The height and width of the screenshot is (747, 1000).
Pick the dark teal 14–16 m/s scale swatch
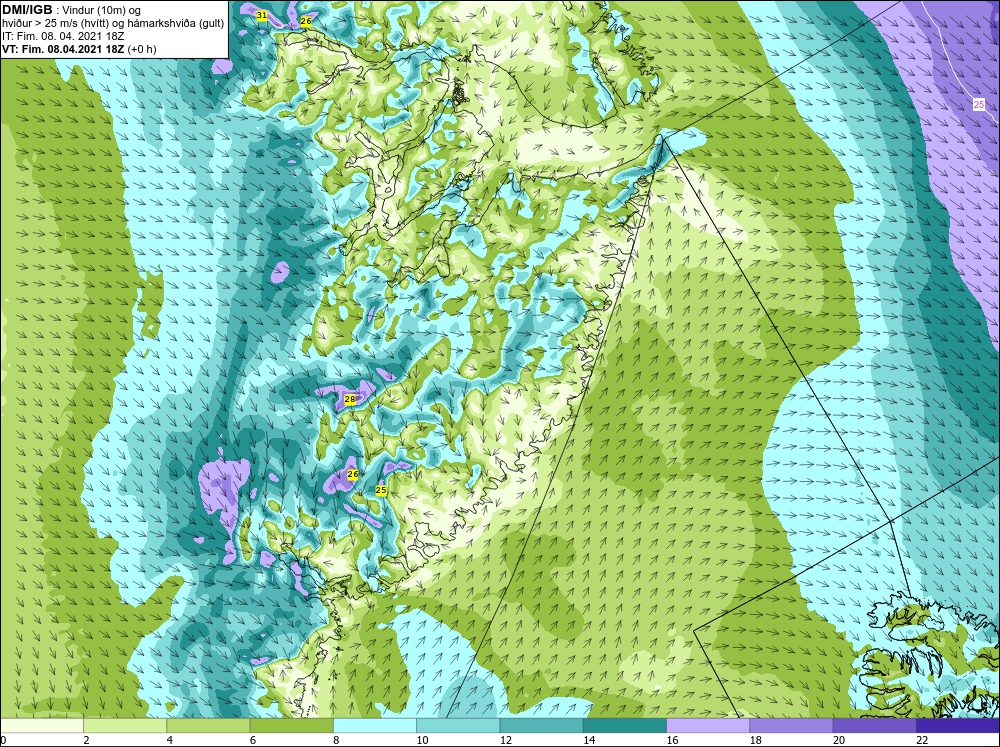pyautogui.click(x=625, y=725)
